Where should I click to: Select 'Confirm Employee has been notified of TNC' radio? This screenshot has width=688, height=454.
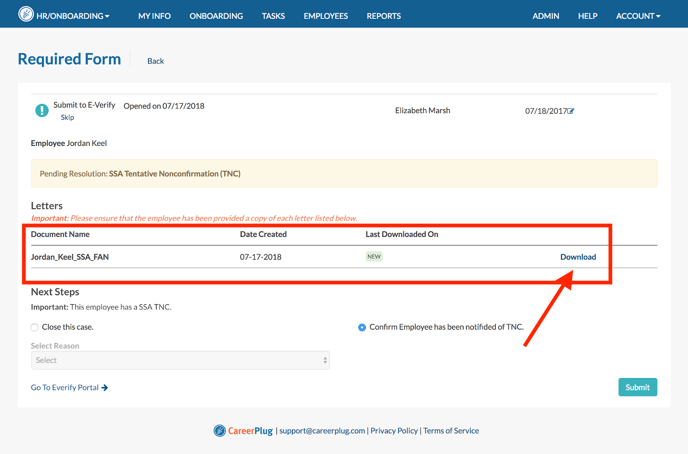point(362,327)
